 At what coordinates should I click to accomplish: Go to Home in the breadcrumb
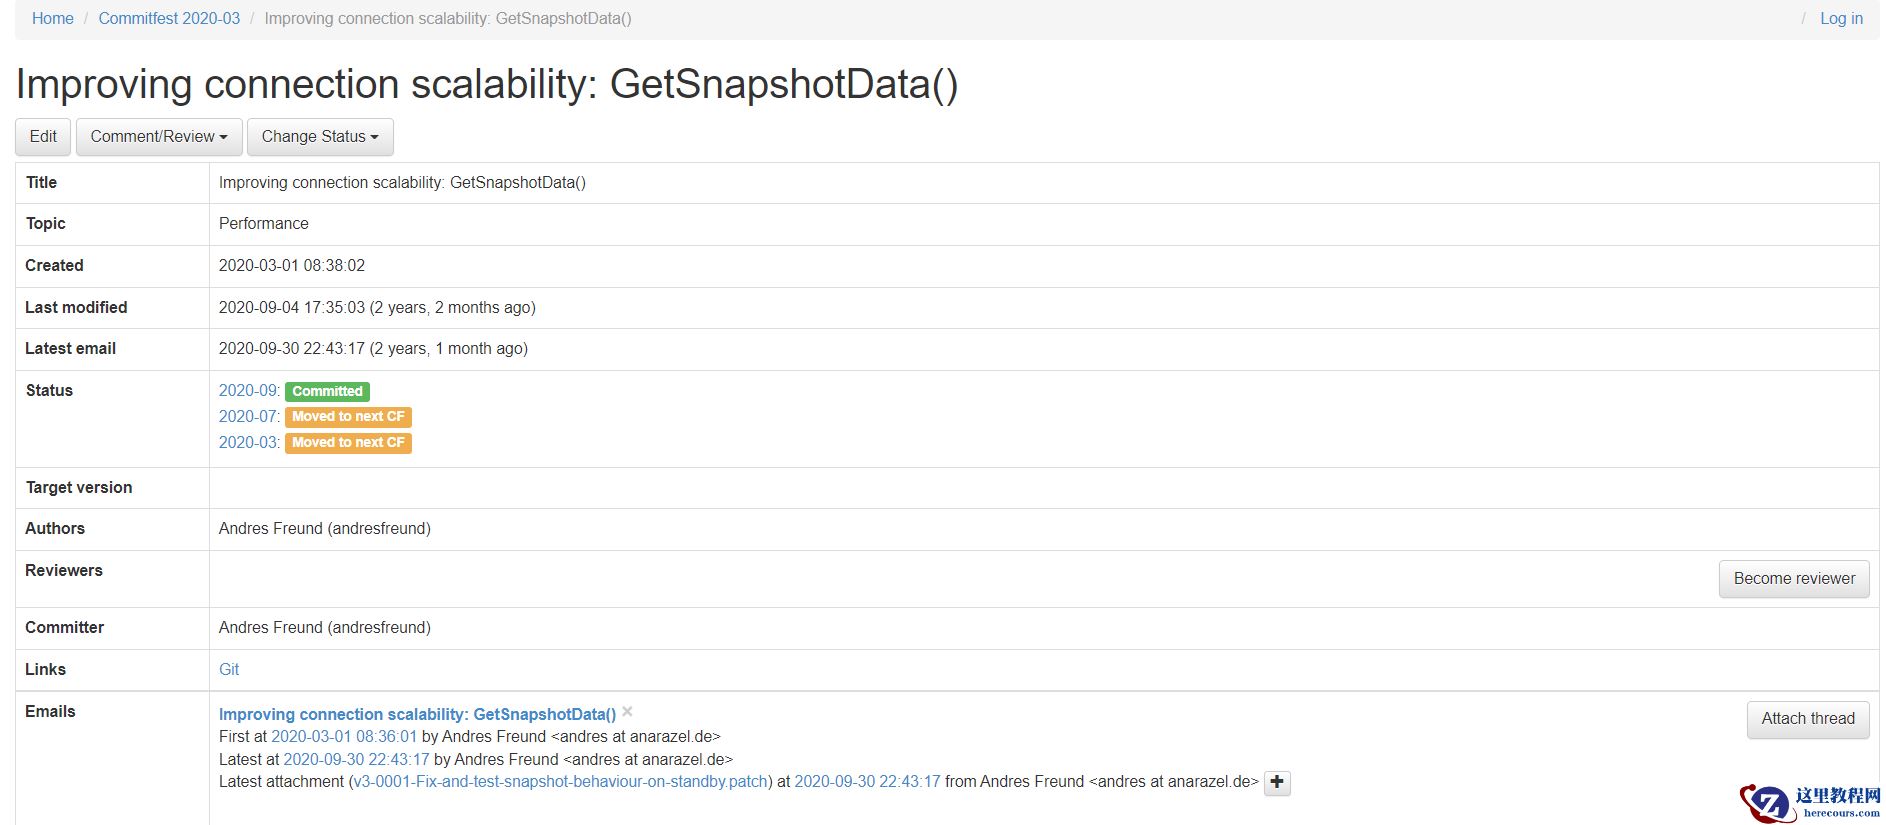pos(53,19)
